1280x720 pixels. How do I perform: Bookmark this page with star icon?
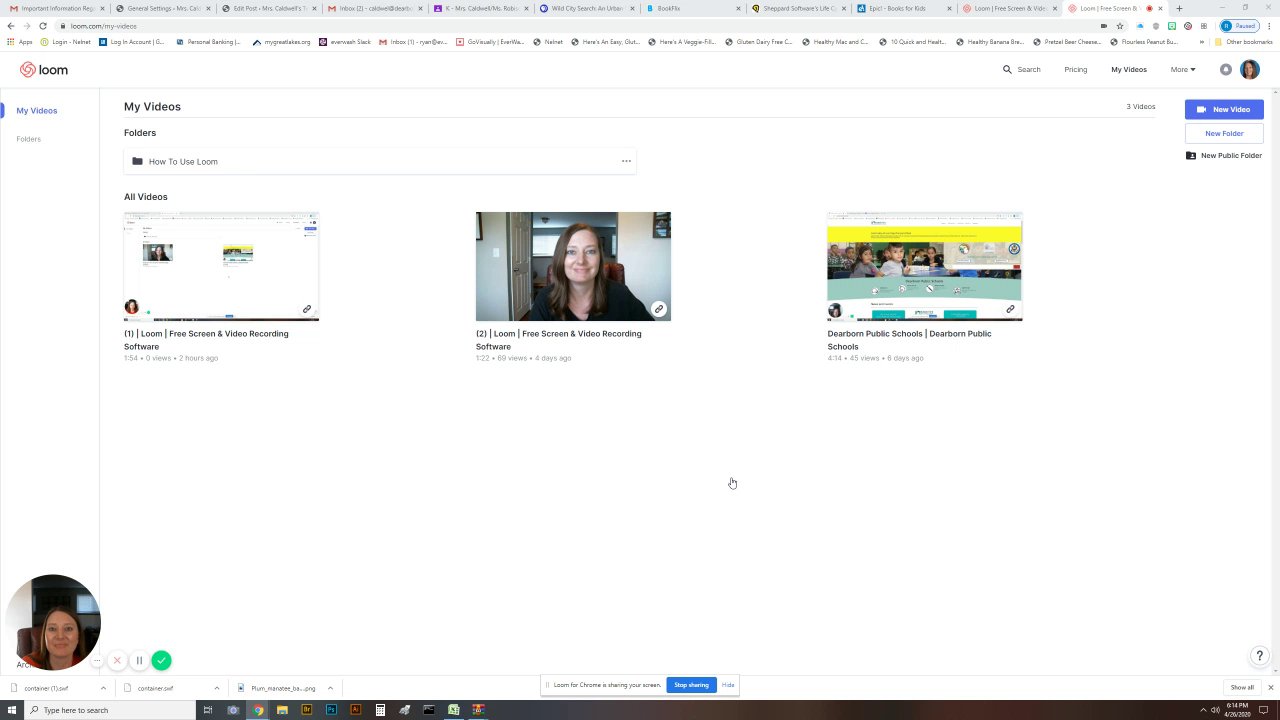pyautogui.click(x=1119, y=26)
